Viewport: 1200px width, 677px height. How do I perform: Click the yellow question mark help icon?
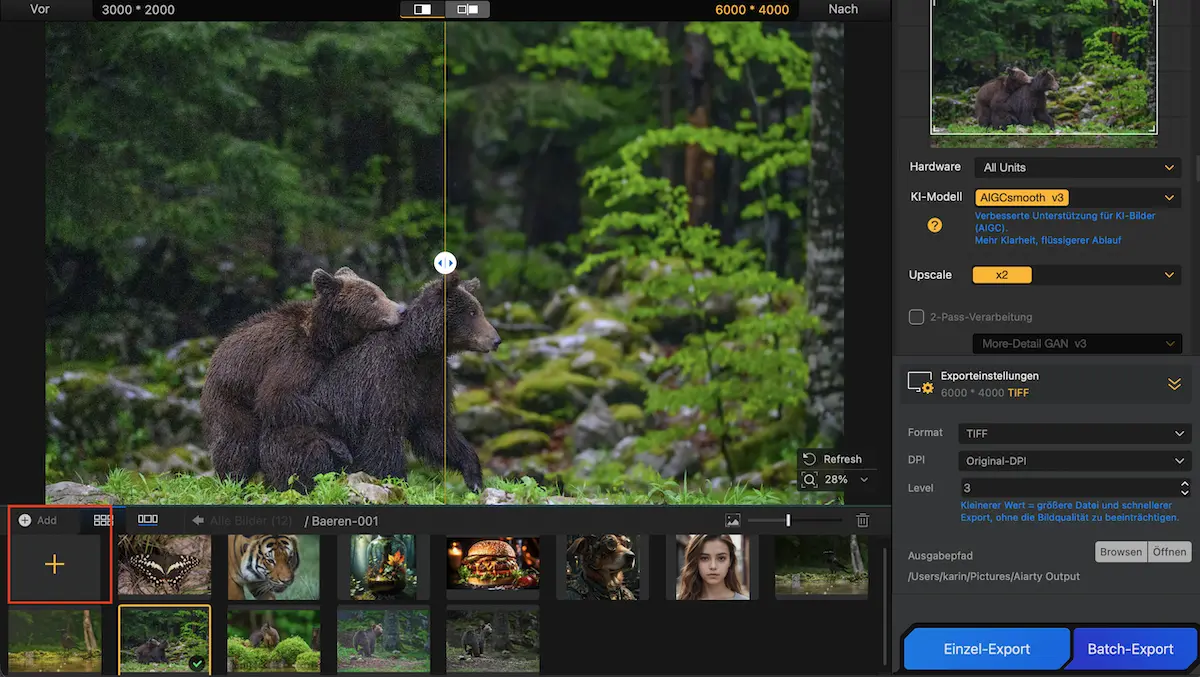click(935, 225)
